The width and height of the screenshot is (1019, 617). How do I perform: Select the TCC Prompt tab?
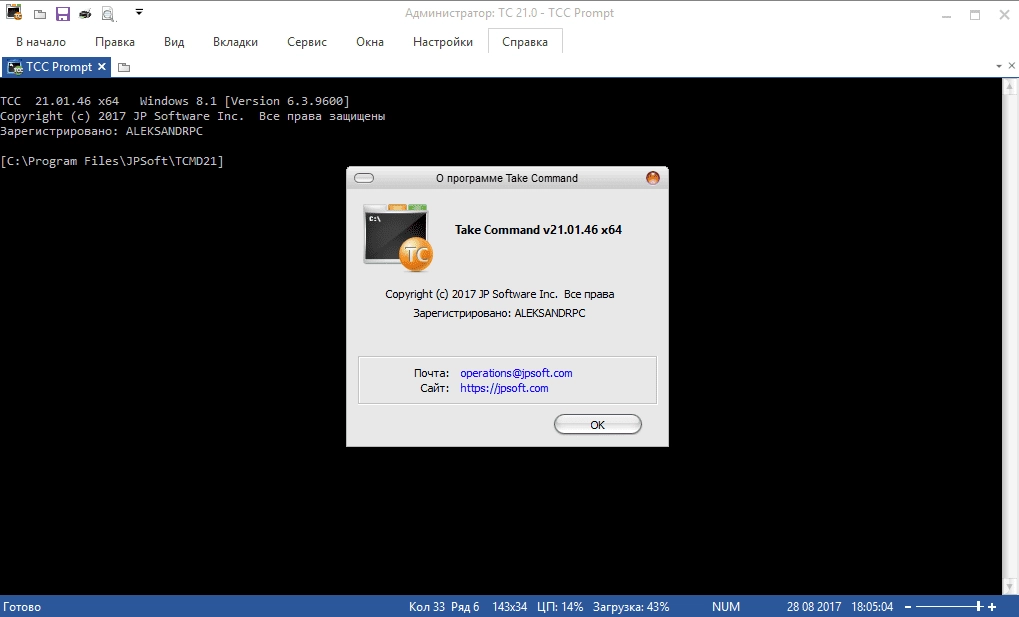(x=57, y=66)
